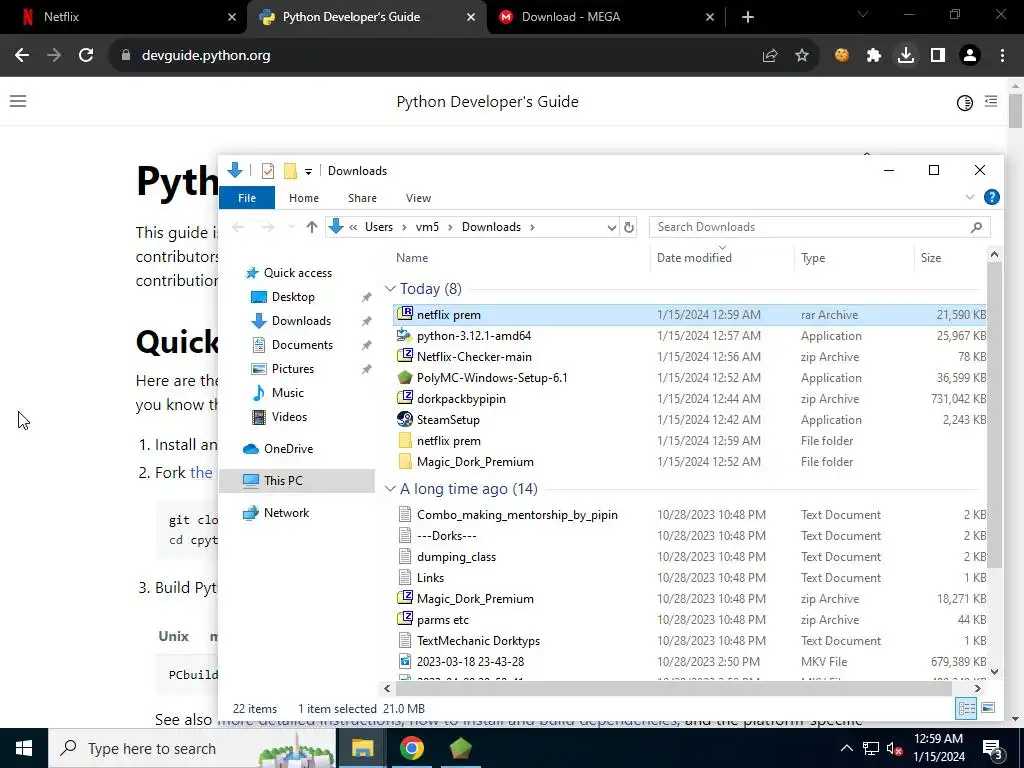Reload the Chrome page

[x=86, y=56]
